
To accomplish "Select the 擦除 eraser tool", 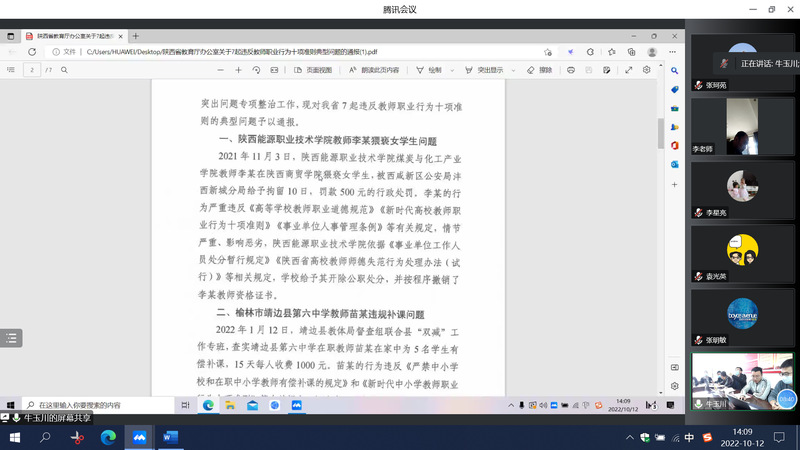I will 540,70.
